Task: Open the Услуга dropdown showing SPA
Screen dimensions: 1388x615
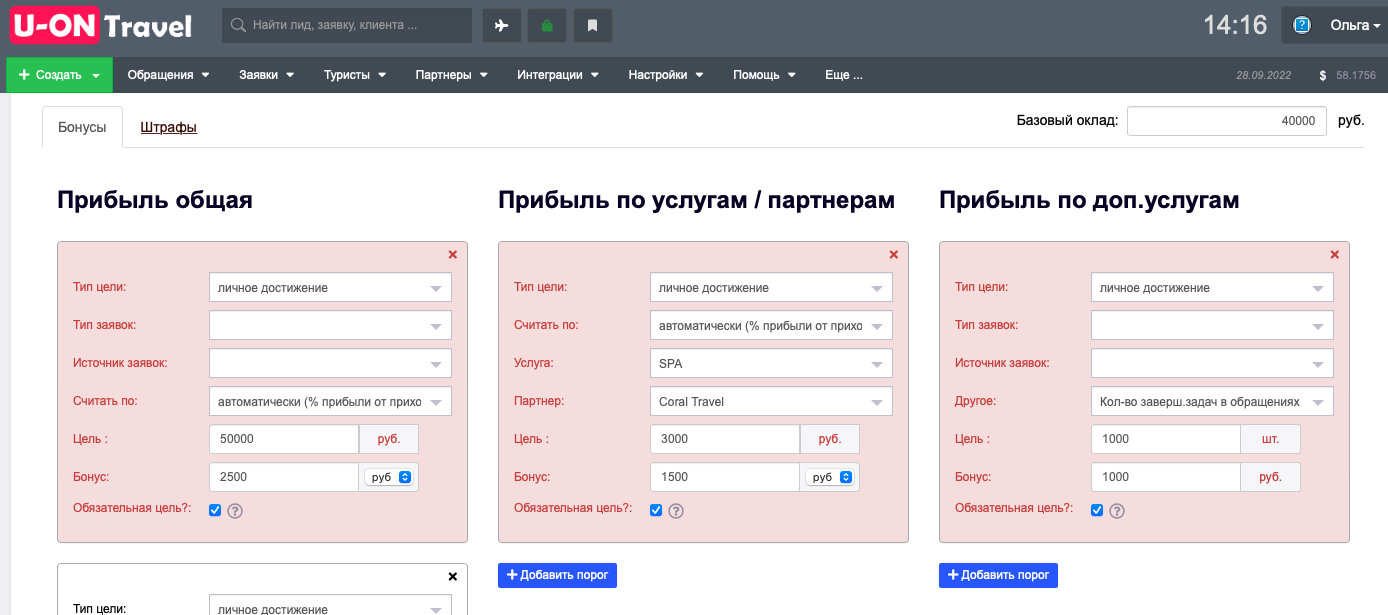Action: click(x=771, y=363)
